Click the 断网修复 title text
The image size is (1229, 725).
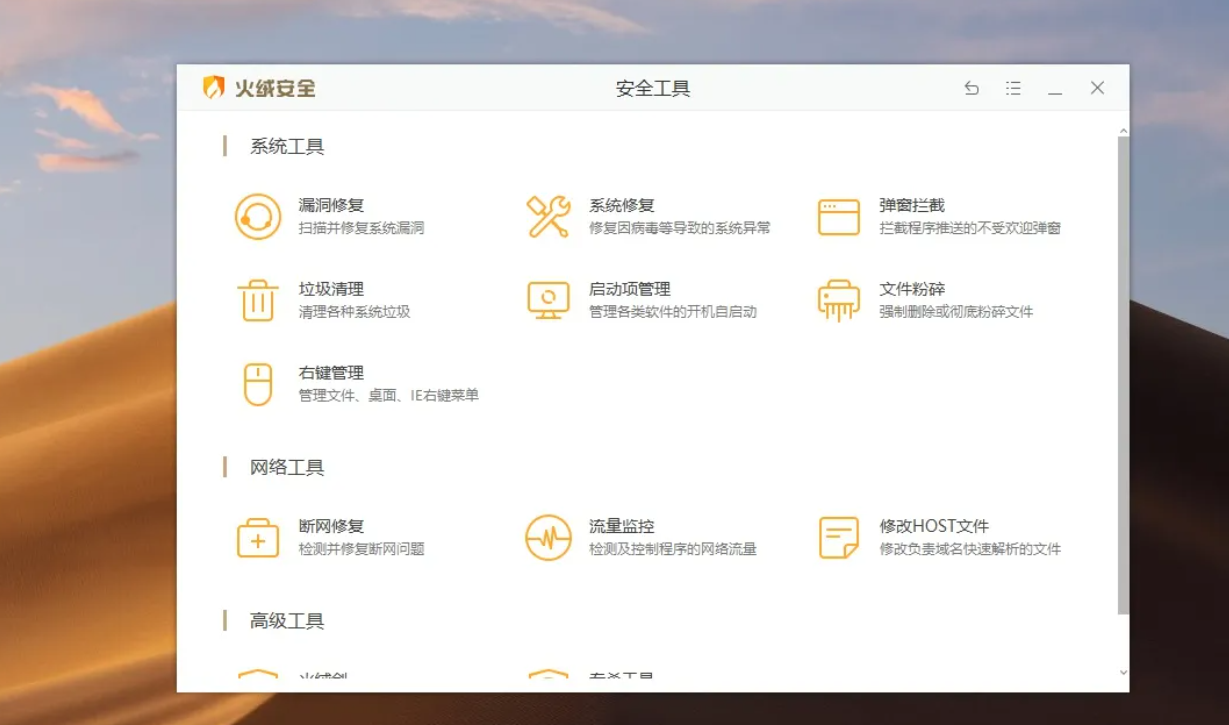pyautogui.click(x=331, y=526)
